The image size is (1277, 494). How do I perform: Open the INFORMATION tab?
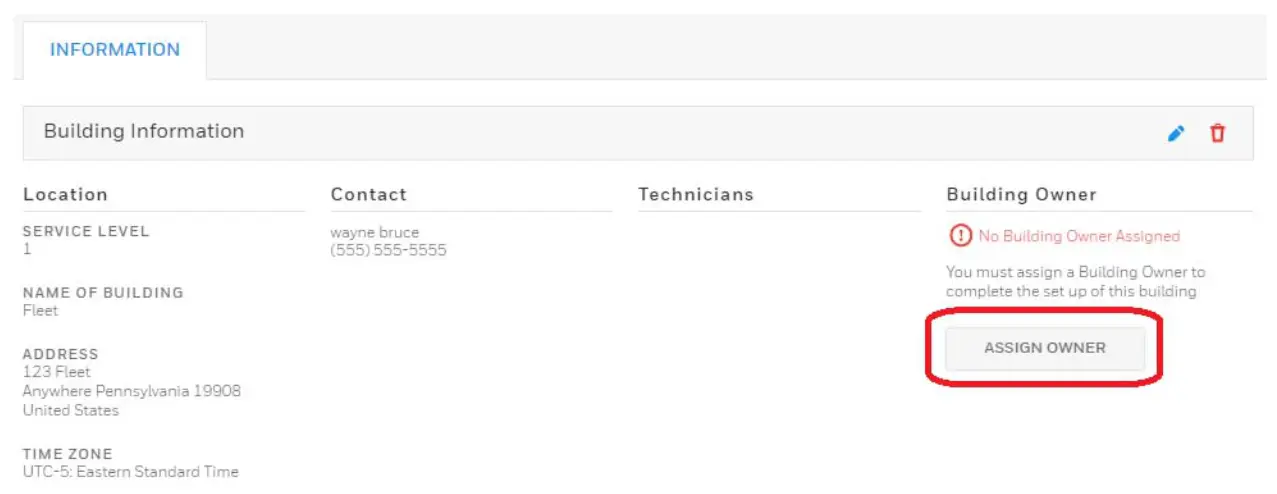tap(115, 50)
